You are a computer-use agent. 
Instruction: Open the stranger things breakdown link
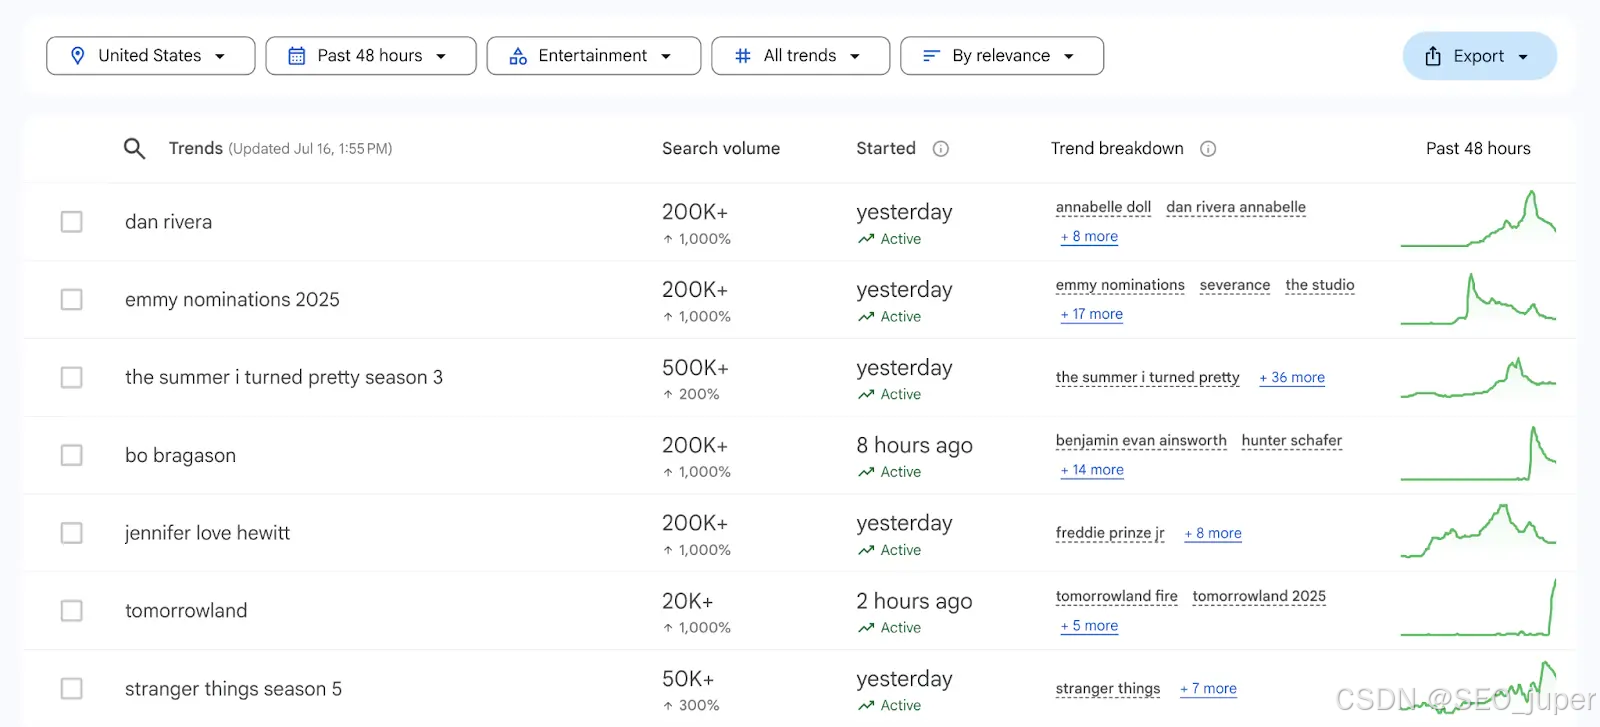click(1108, 689)
